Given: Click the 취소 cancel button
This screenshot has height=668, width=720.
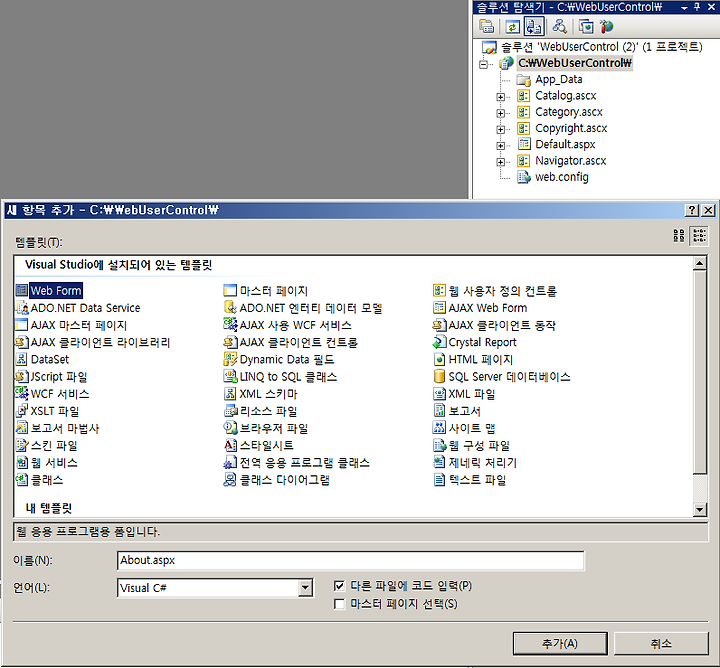Looking at the screenshot, I should pos(661,643).
